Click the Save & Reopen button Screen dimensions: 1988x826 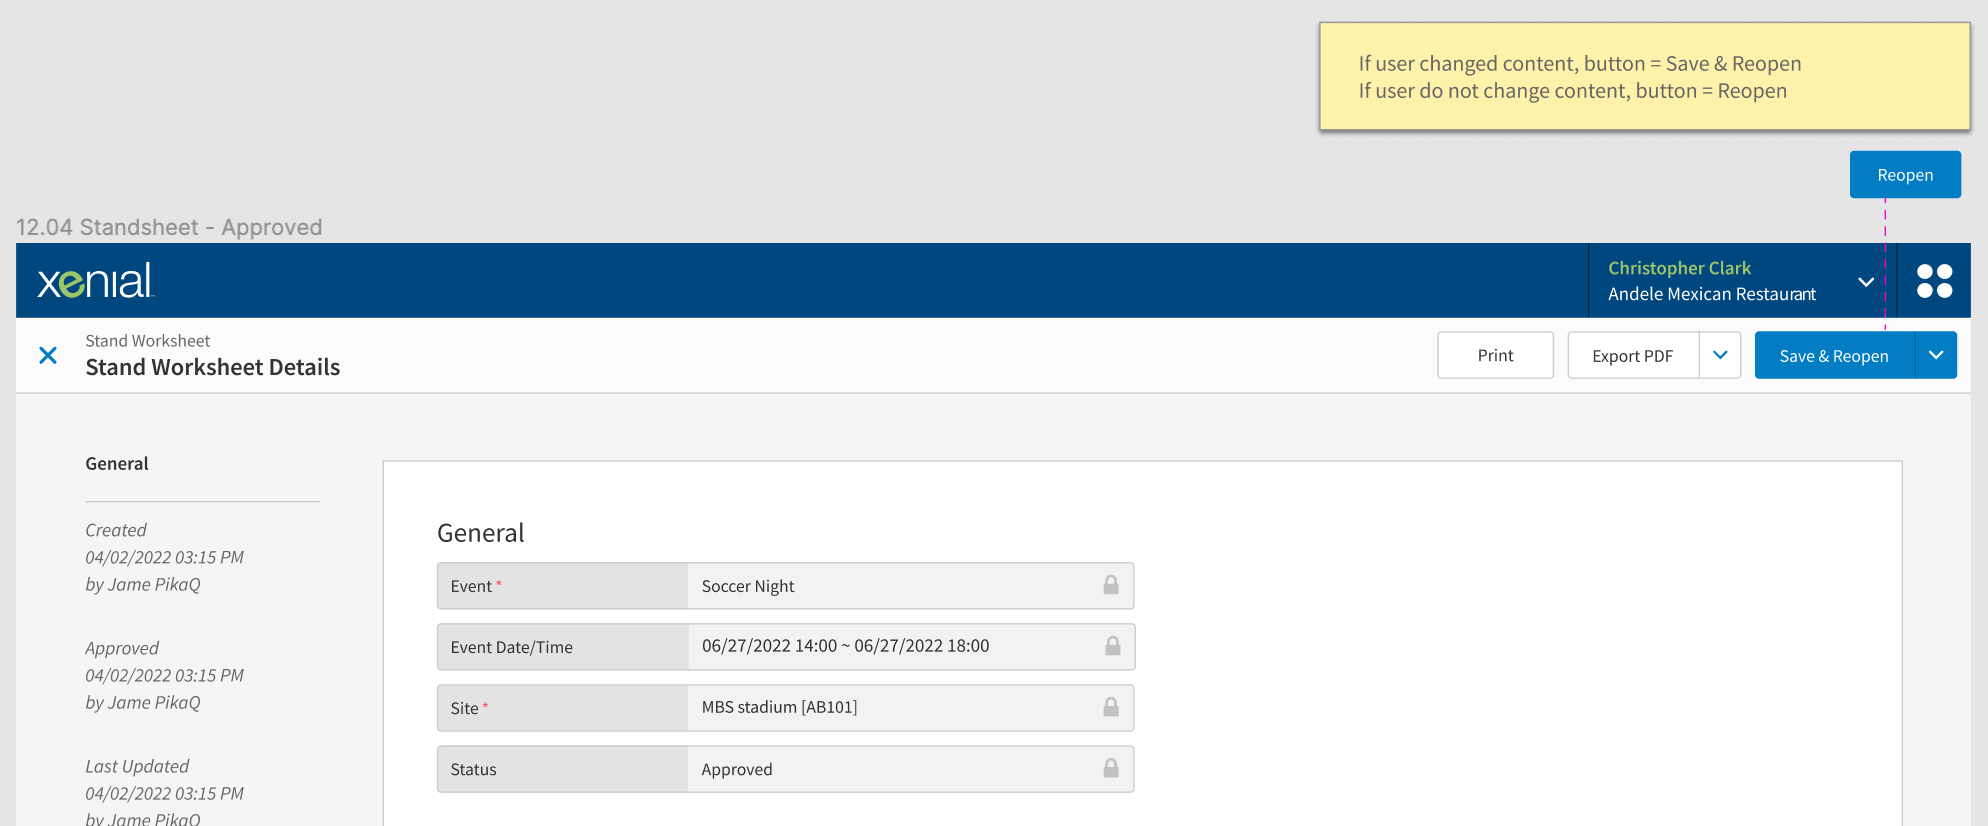click(x=1833, y=356)
